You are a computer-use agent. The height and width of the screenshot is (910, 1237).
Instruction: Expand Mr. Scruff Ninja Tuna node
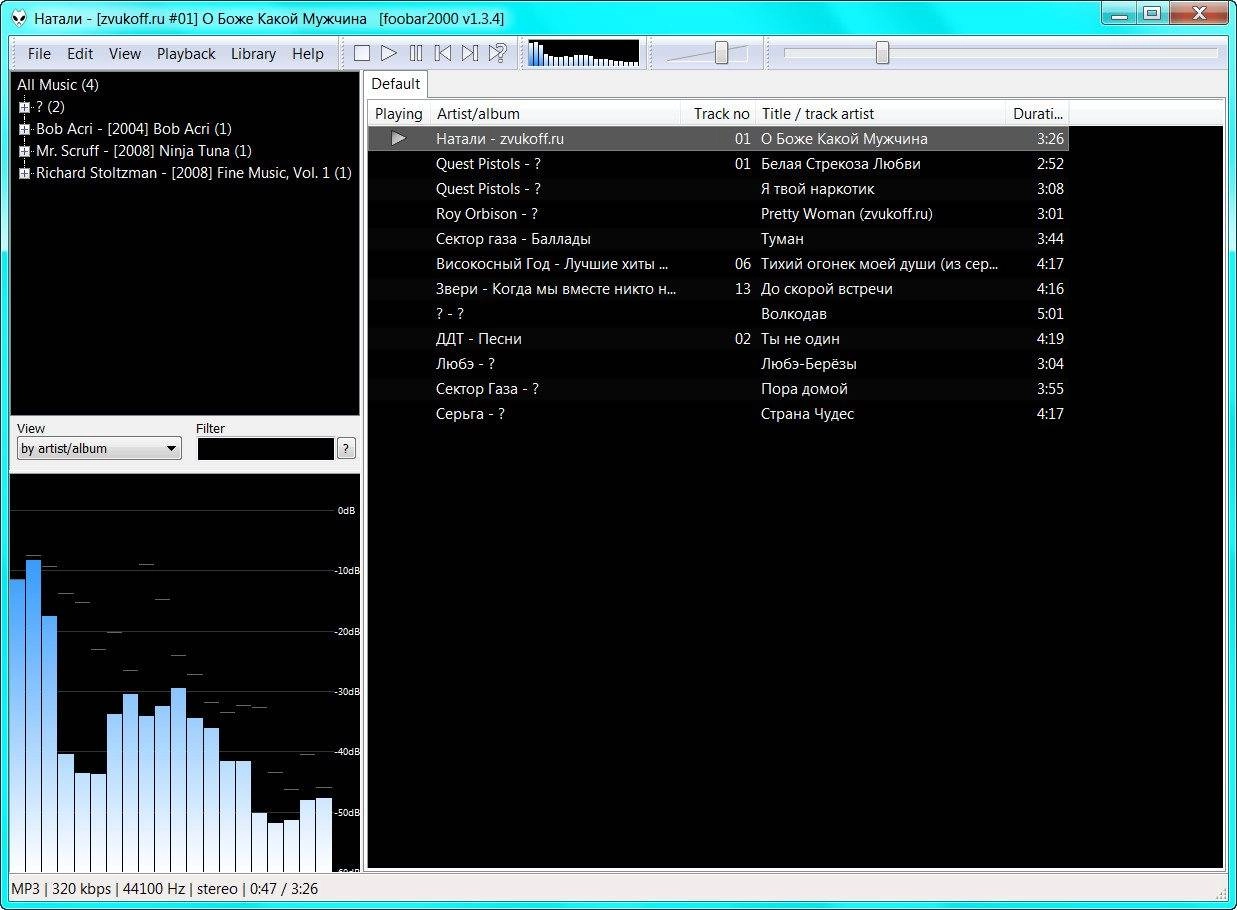25,151
